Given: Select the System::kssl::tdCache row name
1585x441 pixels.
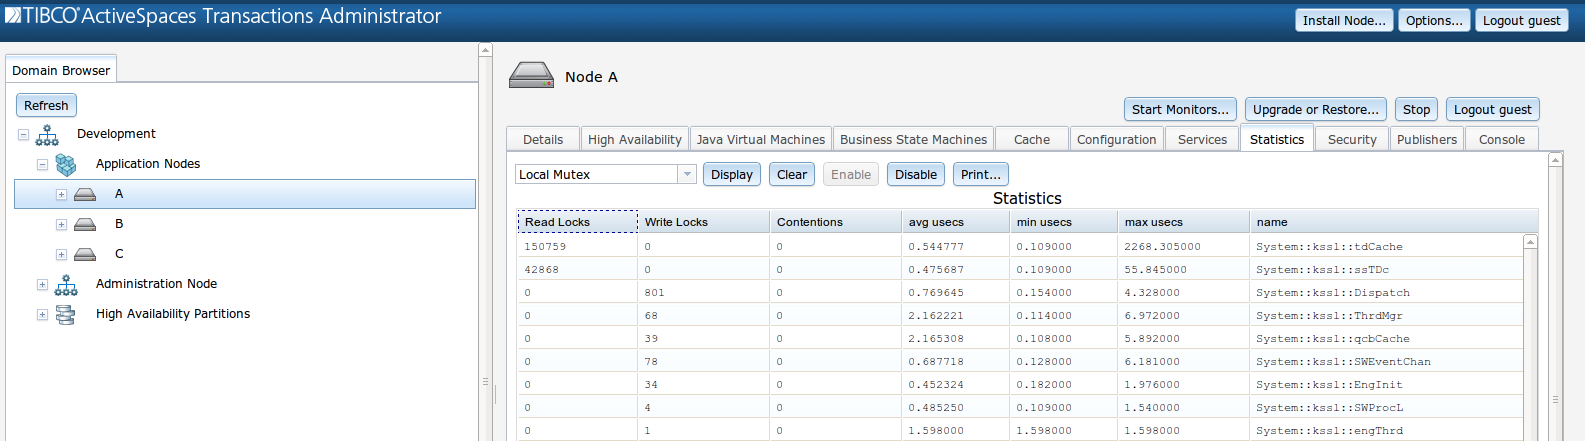Looking at the screenshot, I should [1329, 246].
